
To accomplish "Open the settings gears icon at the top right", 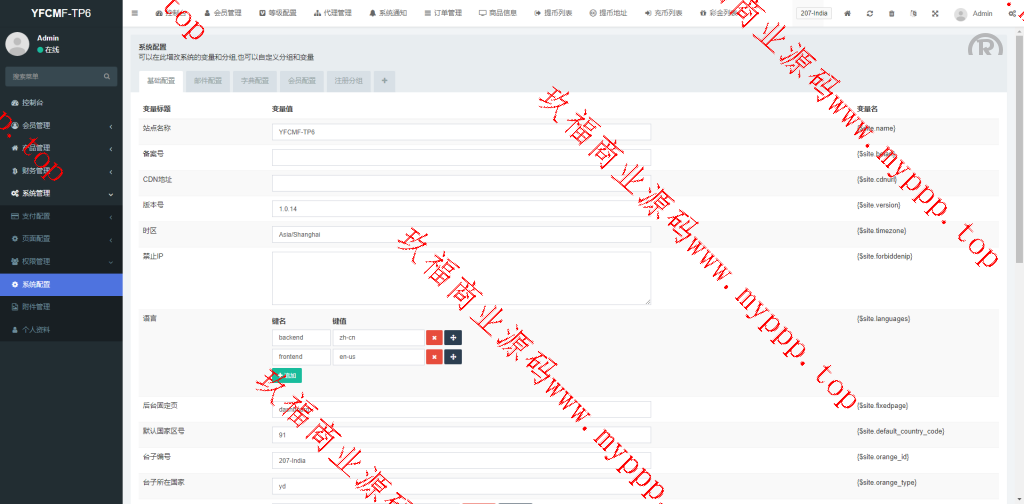I will pyautogui.click(x=1013, y=14).
